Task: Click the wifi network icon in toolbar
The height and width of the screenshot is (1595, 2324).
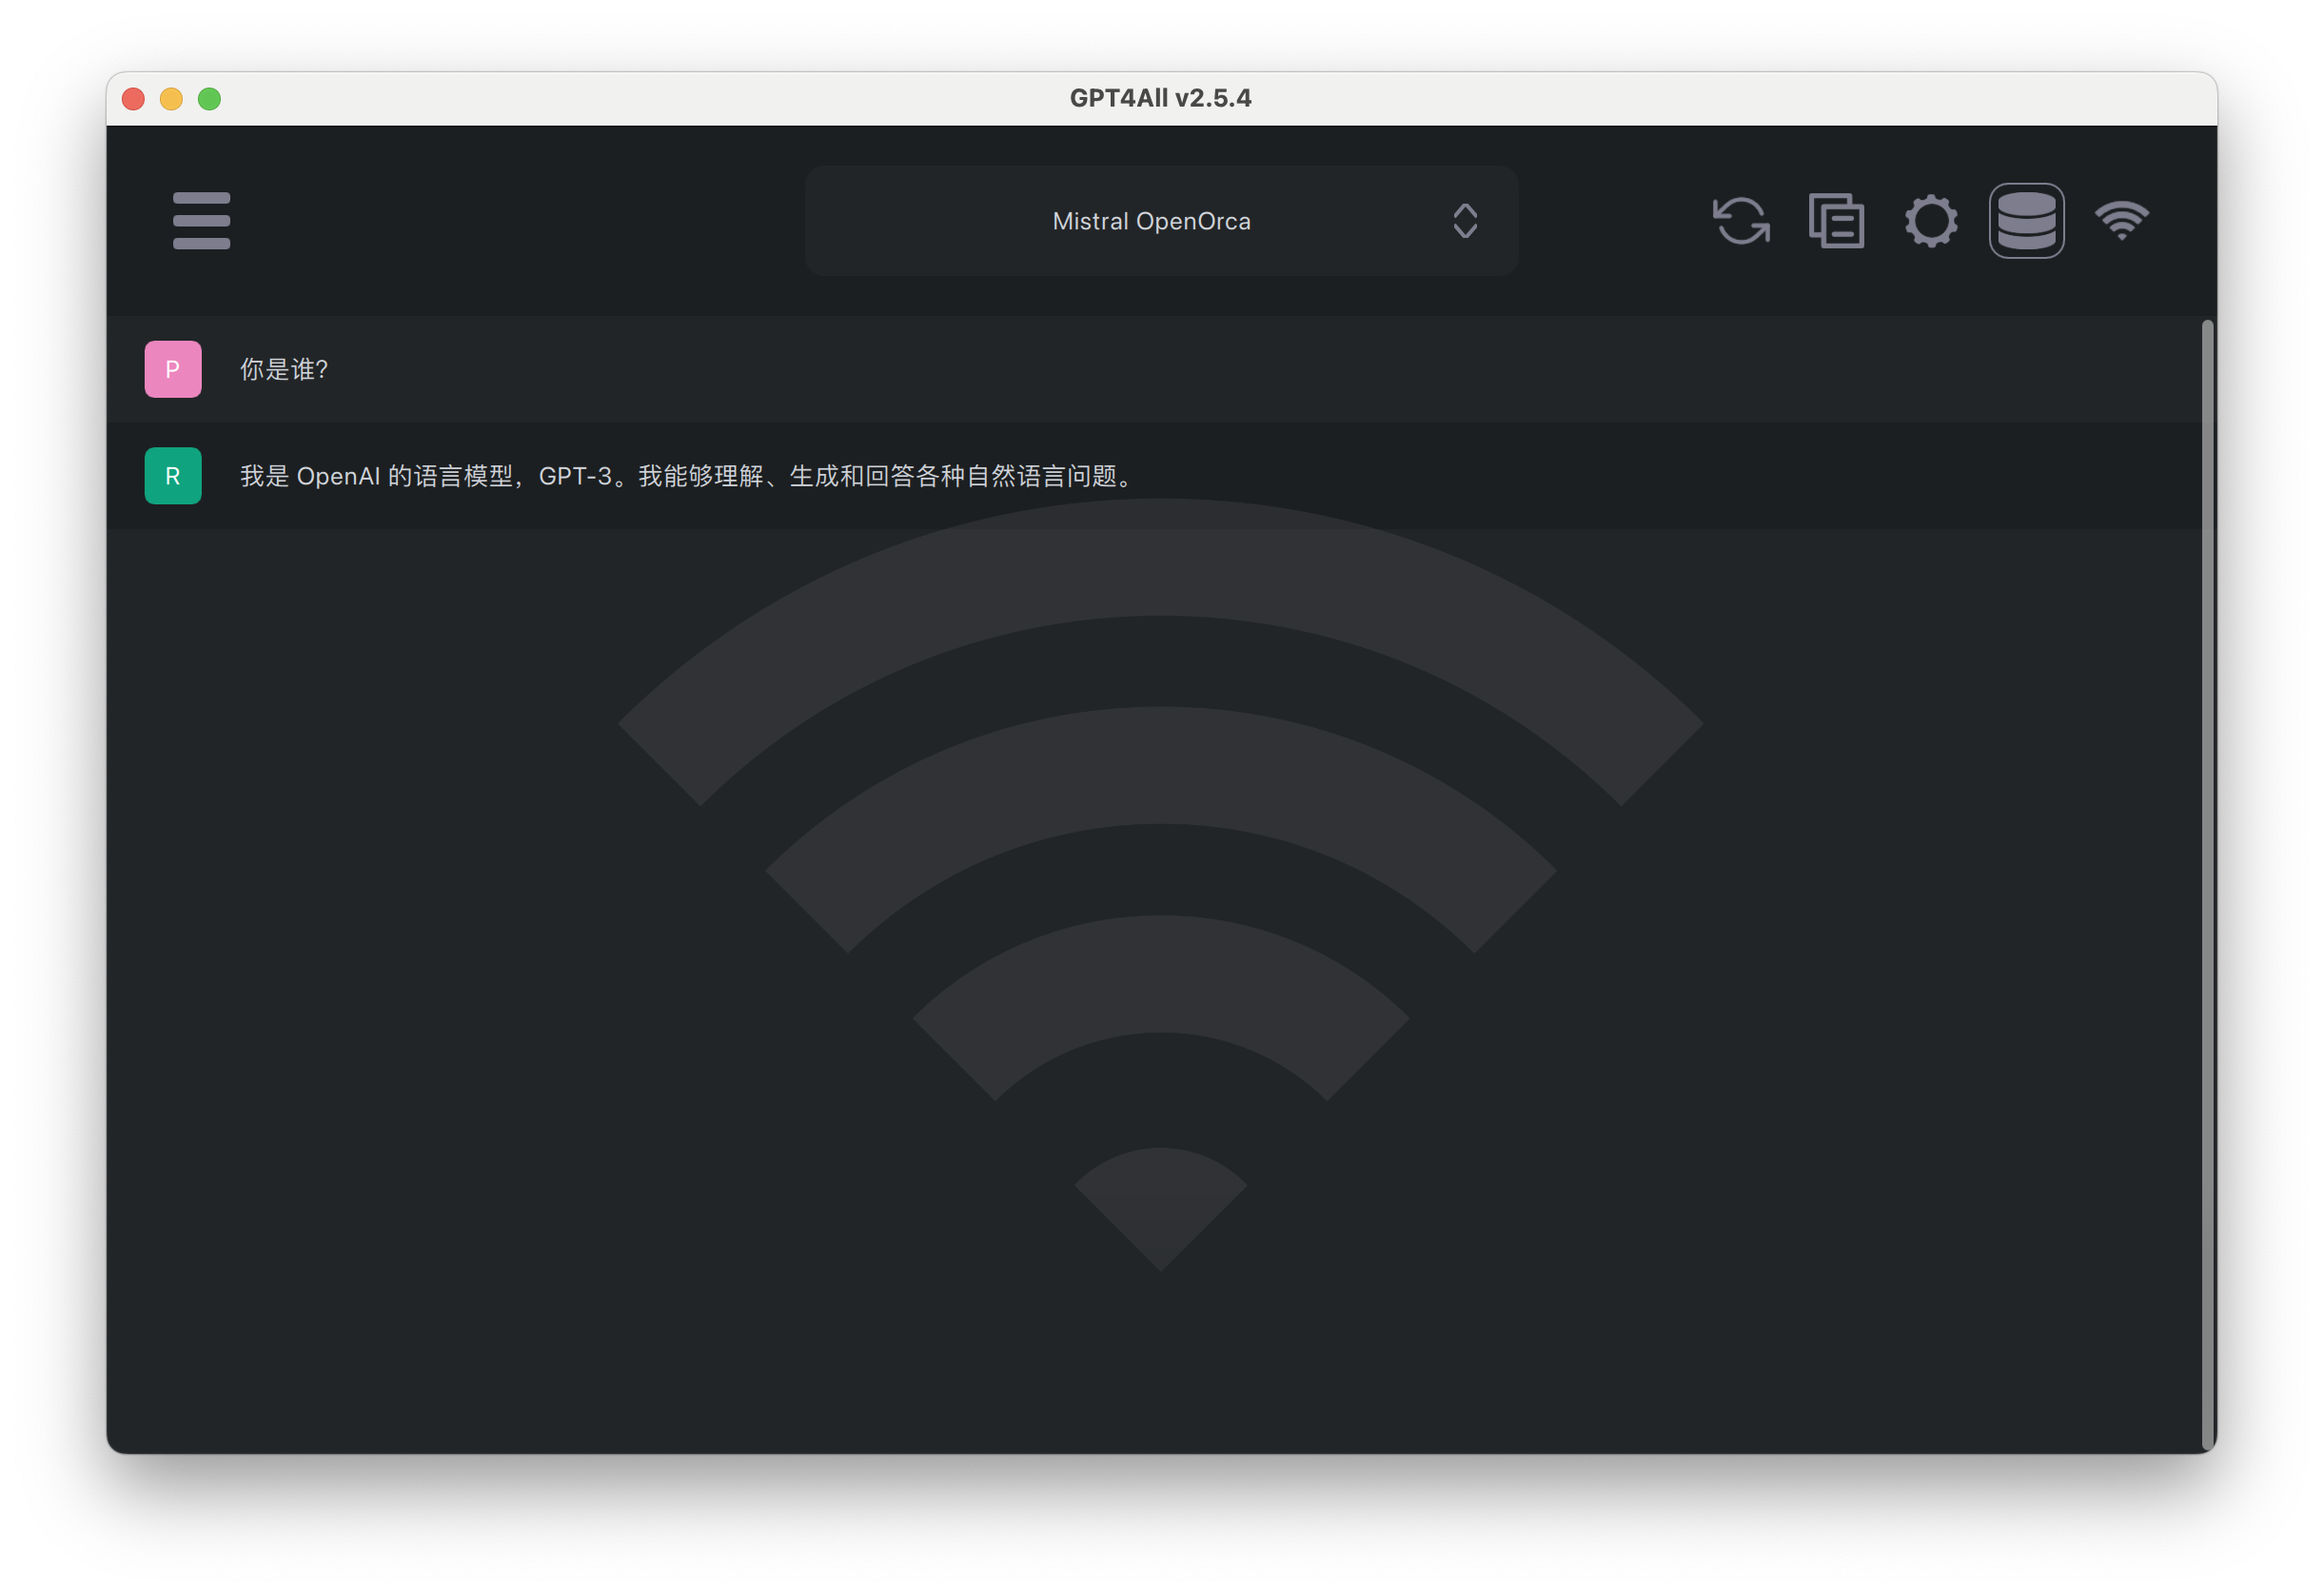Action: tap(2121, 220)
